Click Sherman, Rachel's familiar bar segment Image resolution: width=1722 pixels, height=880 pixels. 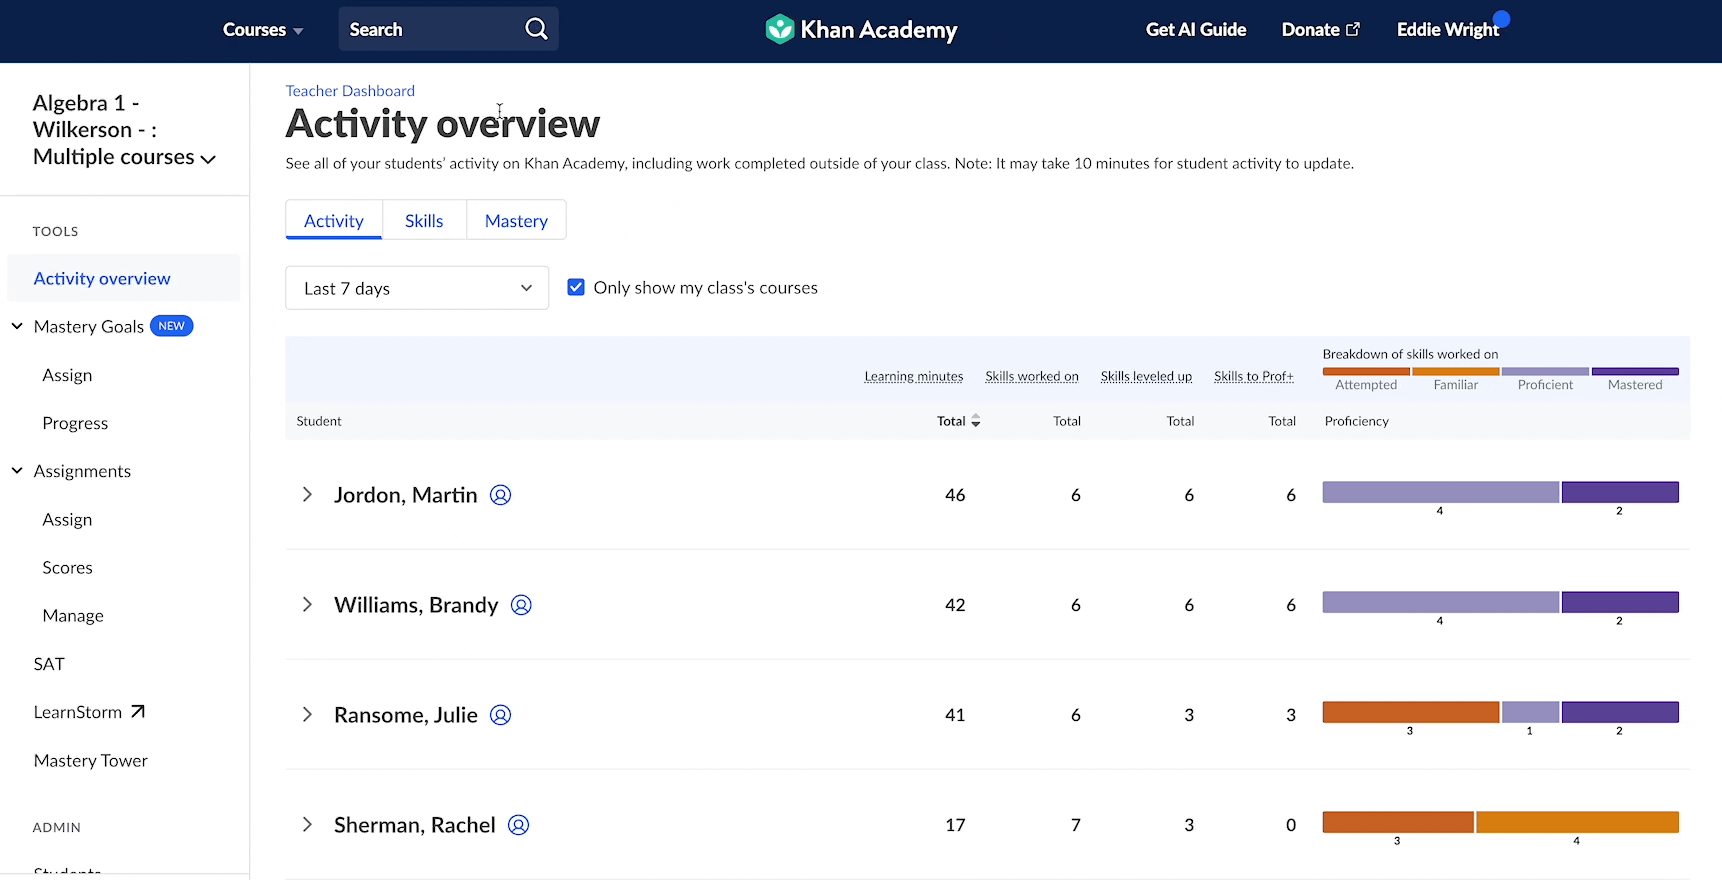tap(1577, 822)
